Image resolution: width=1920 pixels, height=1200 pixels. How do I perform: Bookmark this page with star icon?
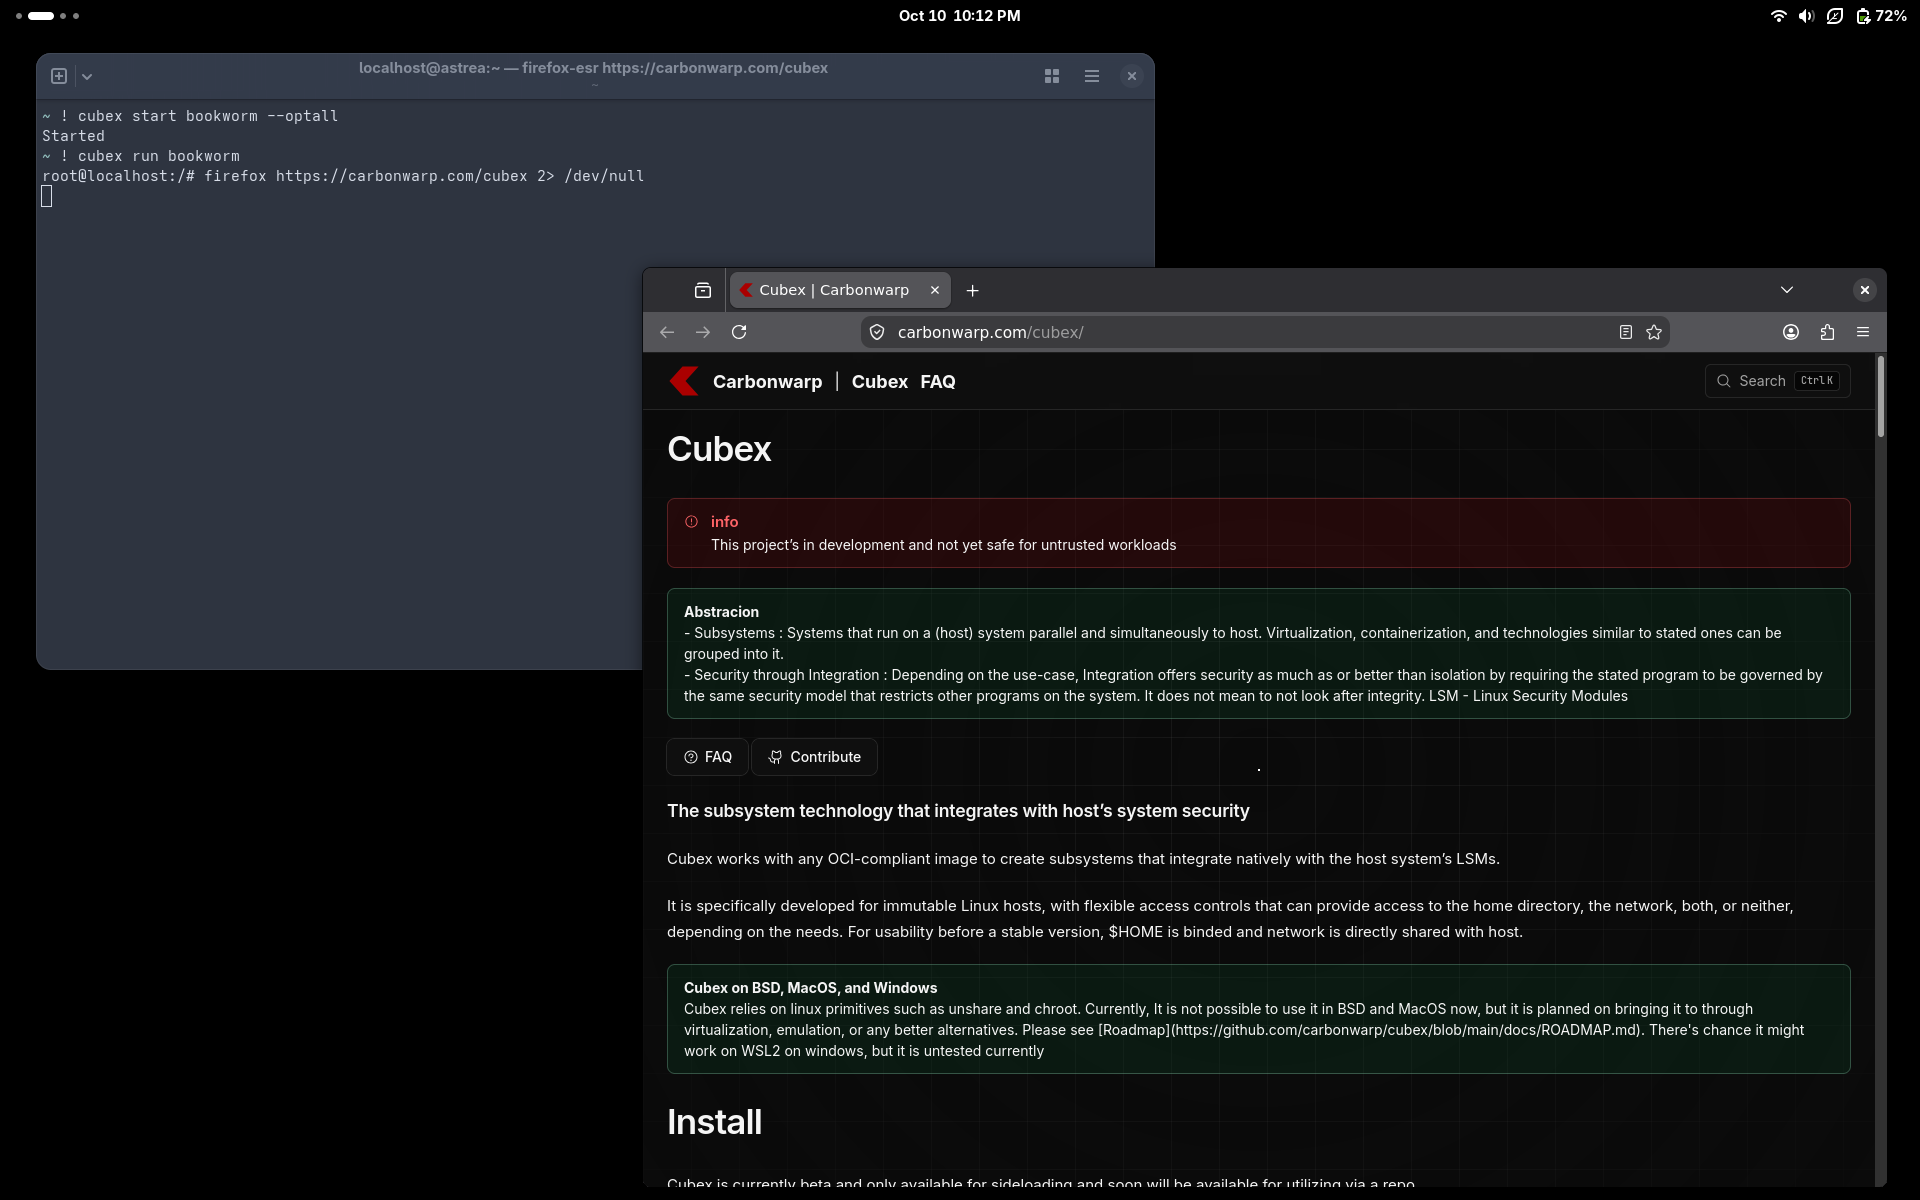click(1654, 332)
